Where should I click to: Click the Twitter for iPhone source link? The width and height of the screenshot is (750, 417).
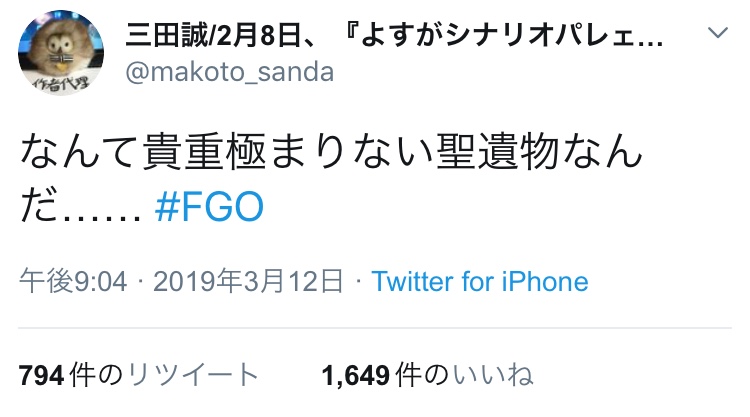point(480,281)
